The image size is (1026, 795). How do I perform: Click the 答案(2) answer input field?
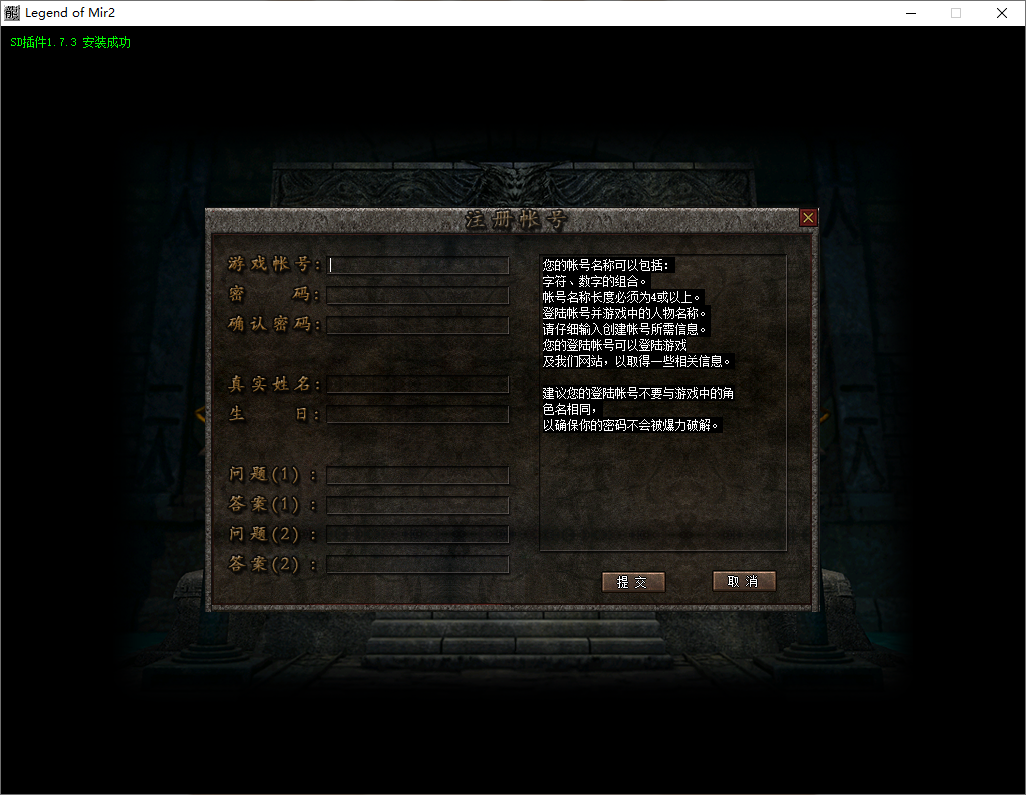pyautogui.click(x=418, y=565)
